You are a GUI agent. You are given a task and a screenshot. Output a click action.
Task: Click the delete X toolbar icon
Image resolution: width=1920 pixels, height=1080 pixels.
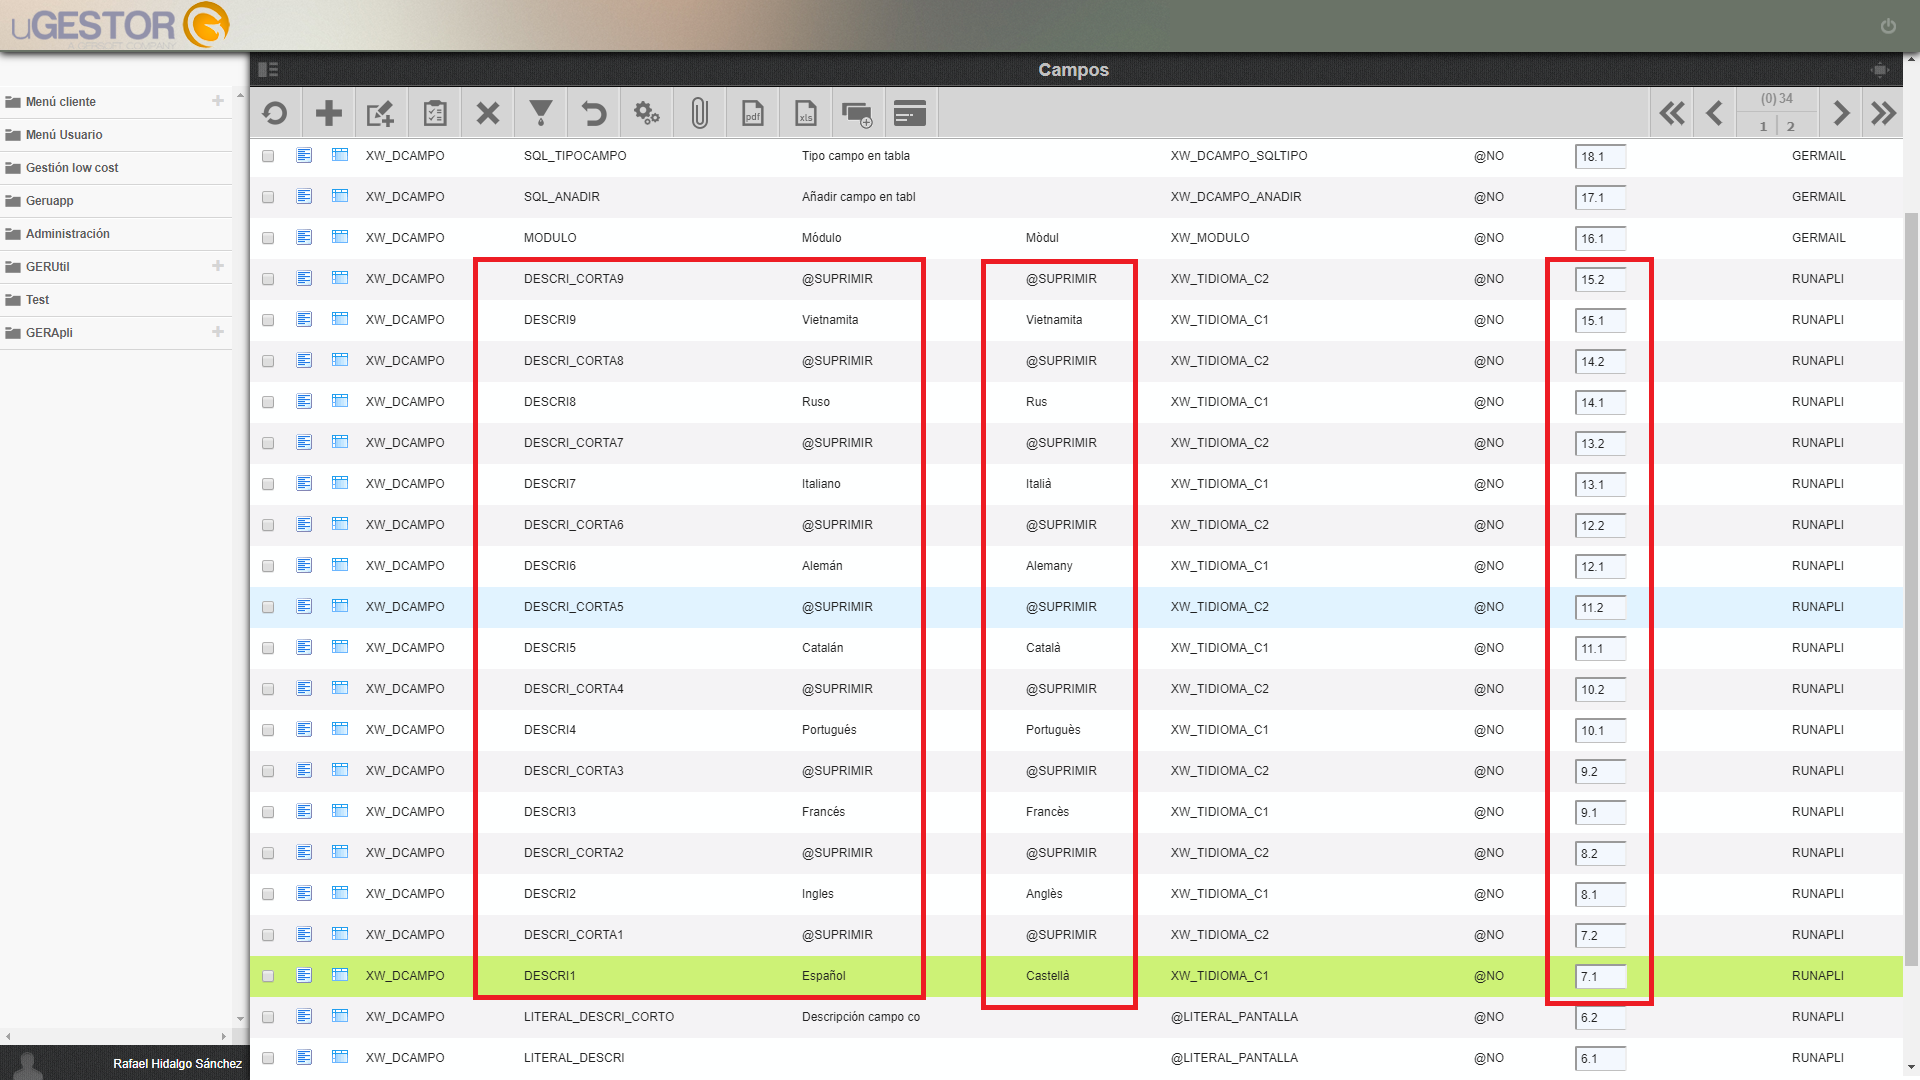pos(487,113)
